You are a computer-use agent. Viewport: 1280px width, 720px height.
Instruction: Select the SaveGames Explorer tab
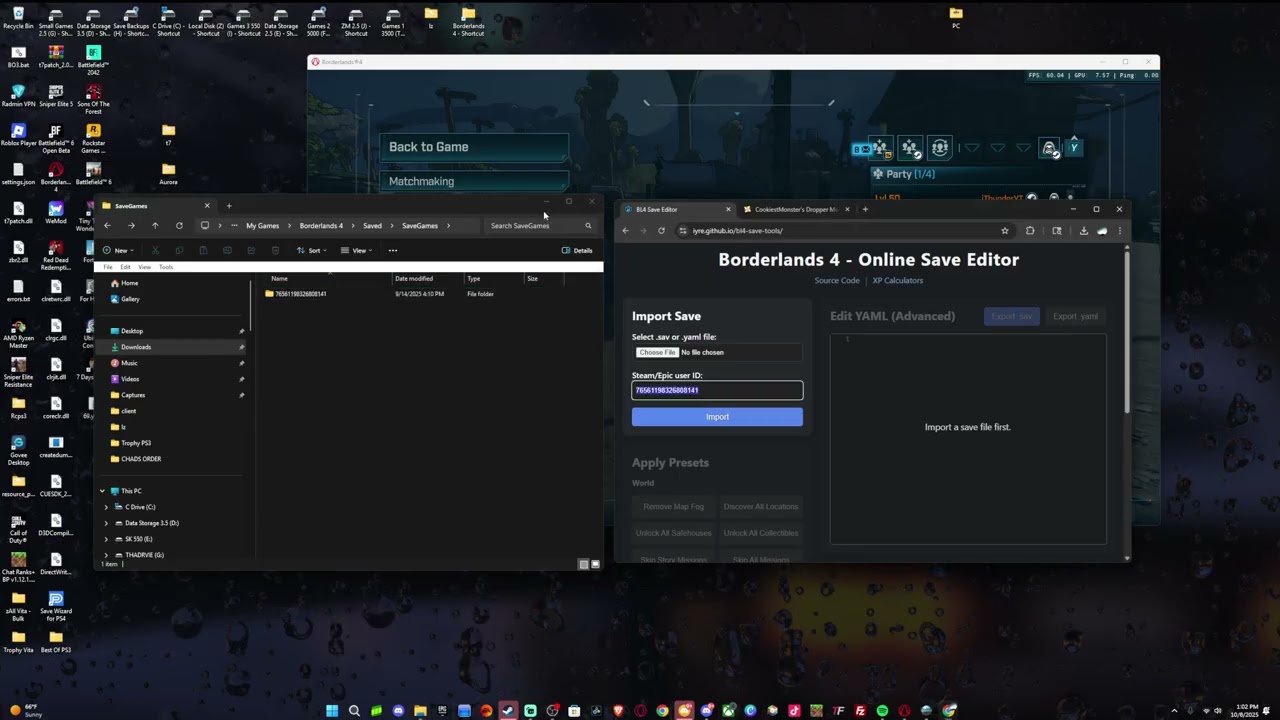[x=155, y=206]
